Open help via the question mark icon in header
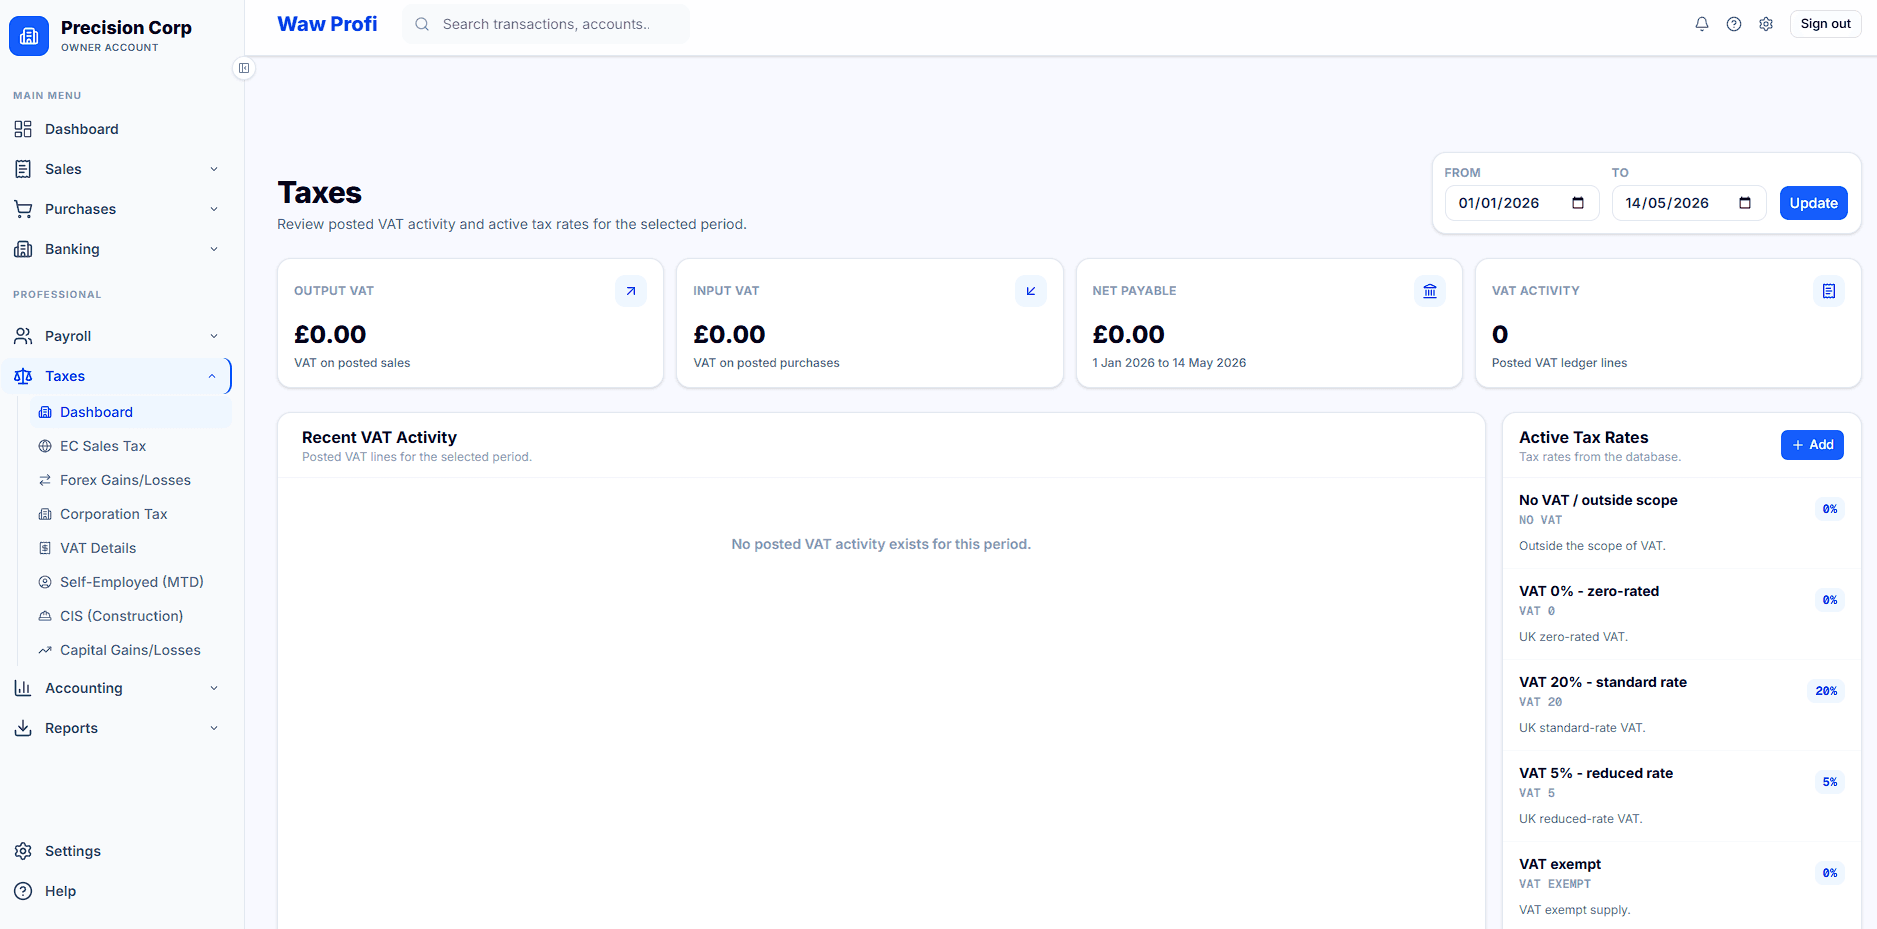This screenshot has width=1877, height=929. click(x=1734, y=24)
